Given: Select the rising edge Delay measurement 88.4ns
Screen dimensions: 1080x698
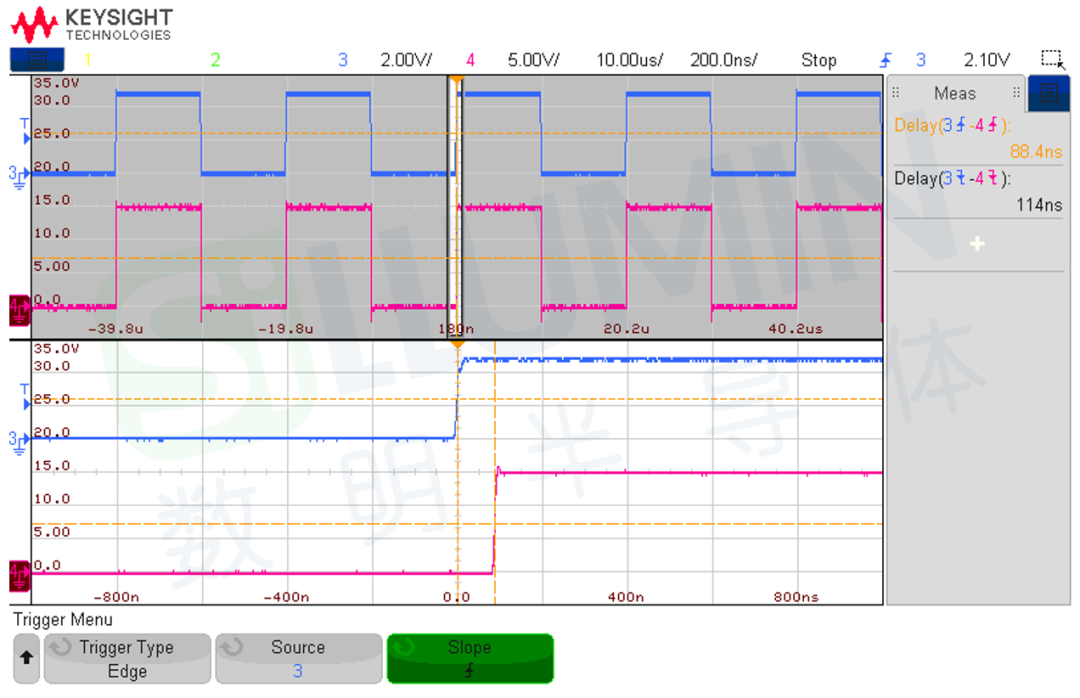Looking at the screenshot, I should (x=978, y=138).
